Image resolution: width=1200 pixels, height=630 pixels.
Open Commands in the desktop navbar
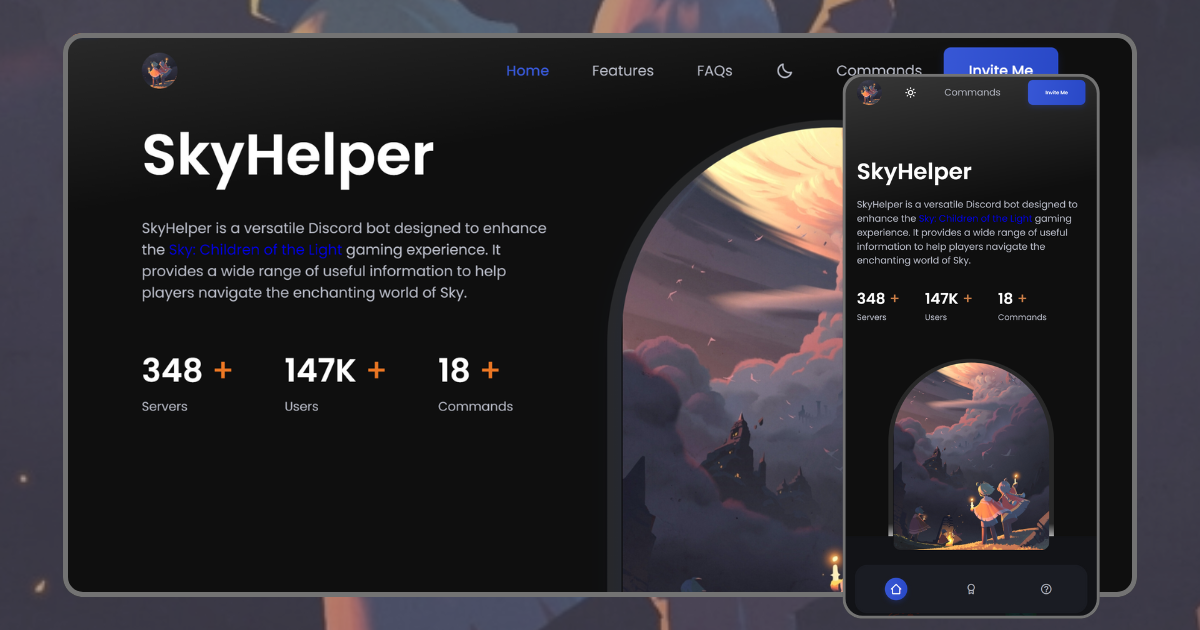pyautogui.click(x=879, y=70)
